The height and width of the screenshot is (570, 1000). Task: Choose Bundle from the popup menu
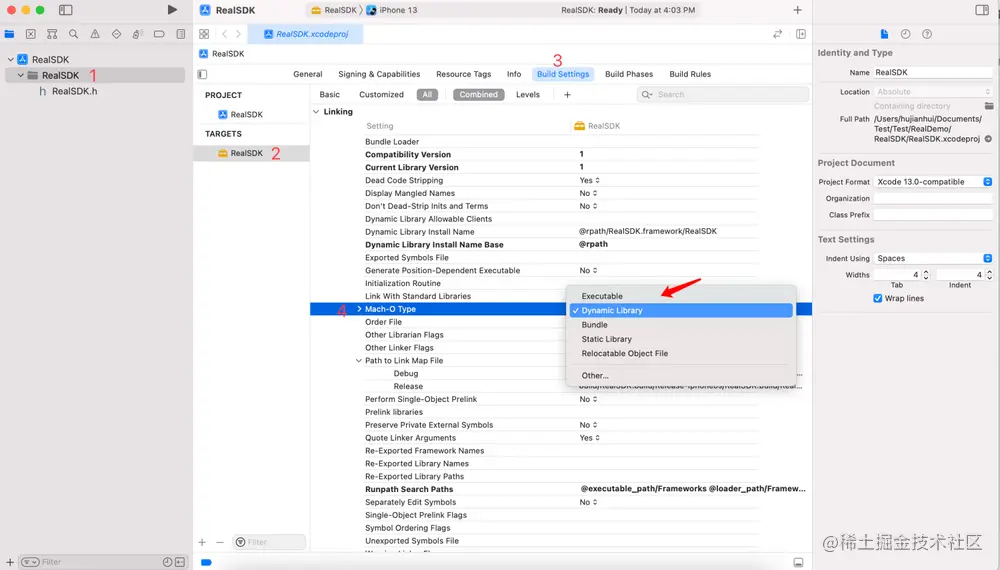point(680,325)
